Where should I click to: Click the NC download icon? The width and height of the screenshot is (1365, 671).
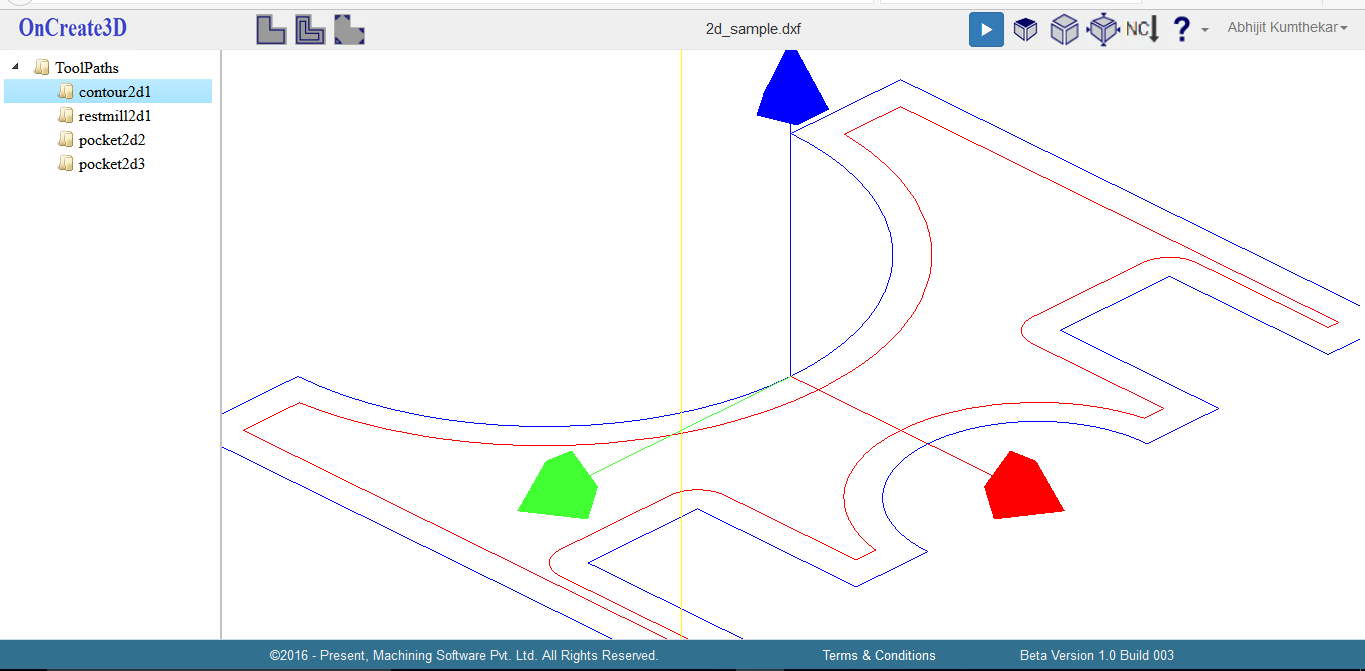1142,30
